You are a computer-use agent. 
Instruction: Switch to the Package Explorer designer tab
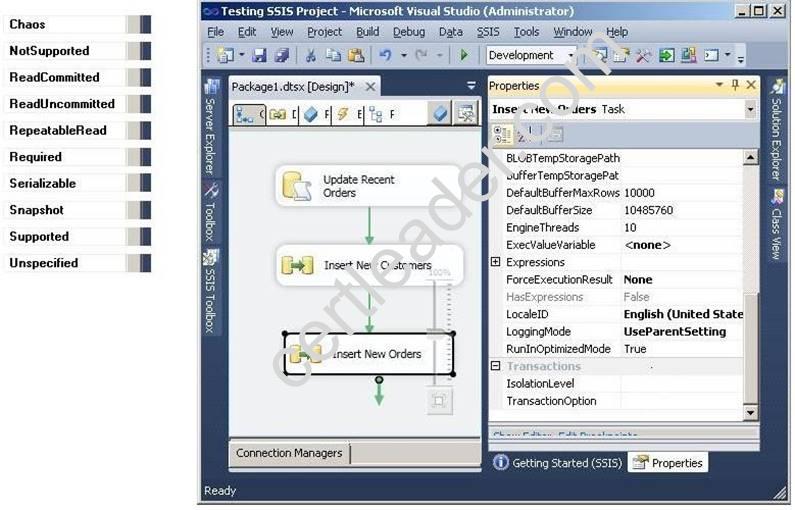click(381, 115)
